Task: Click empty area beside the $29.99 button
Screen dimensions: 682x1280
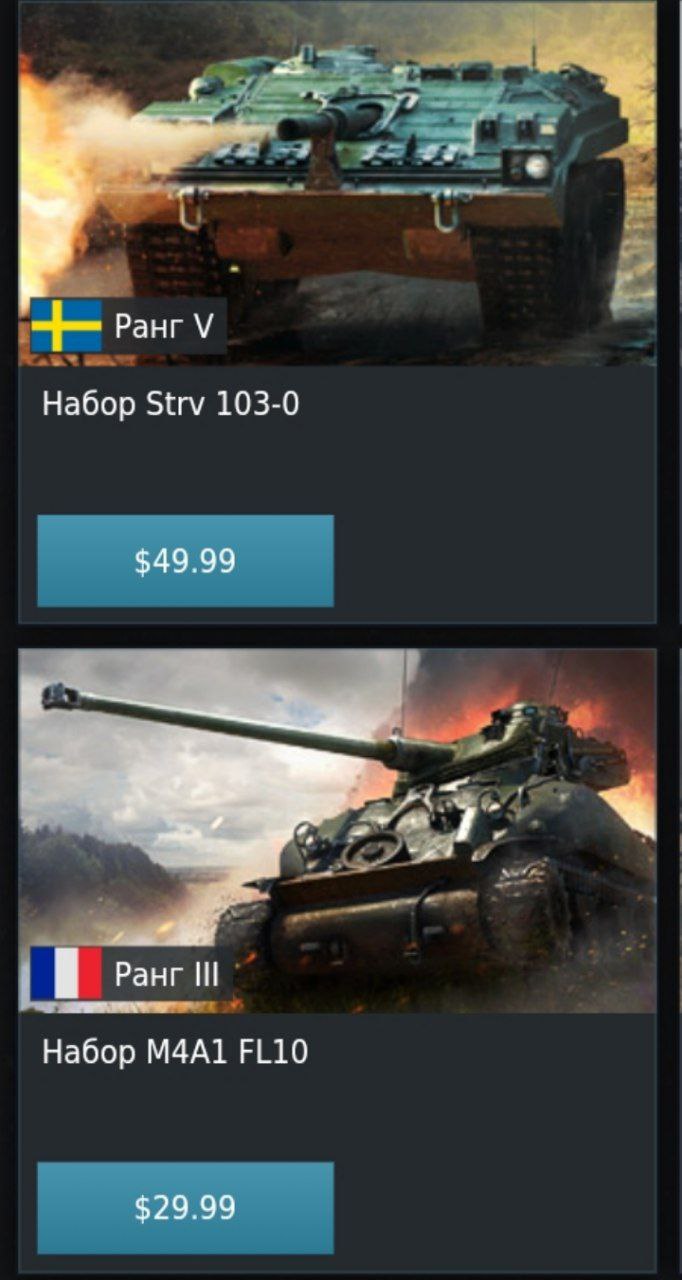Action: (x=495, y=1208)
